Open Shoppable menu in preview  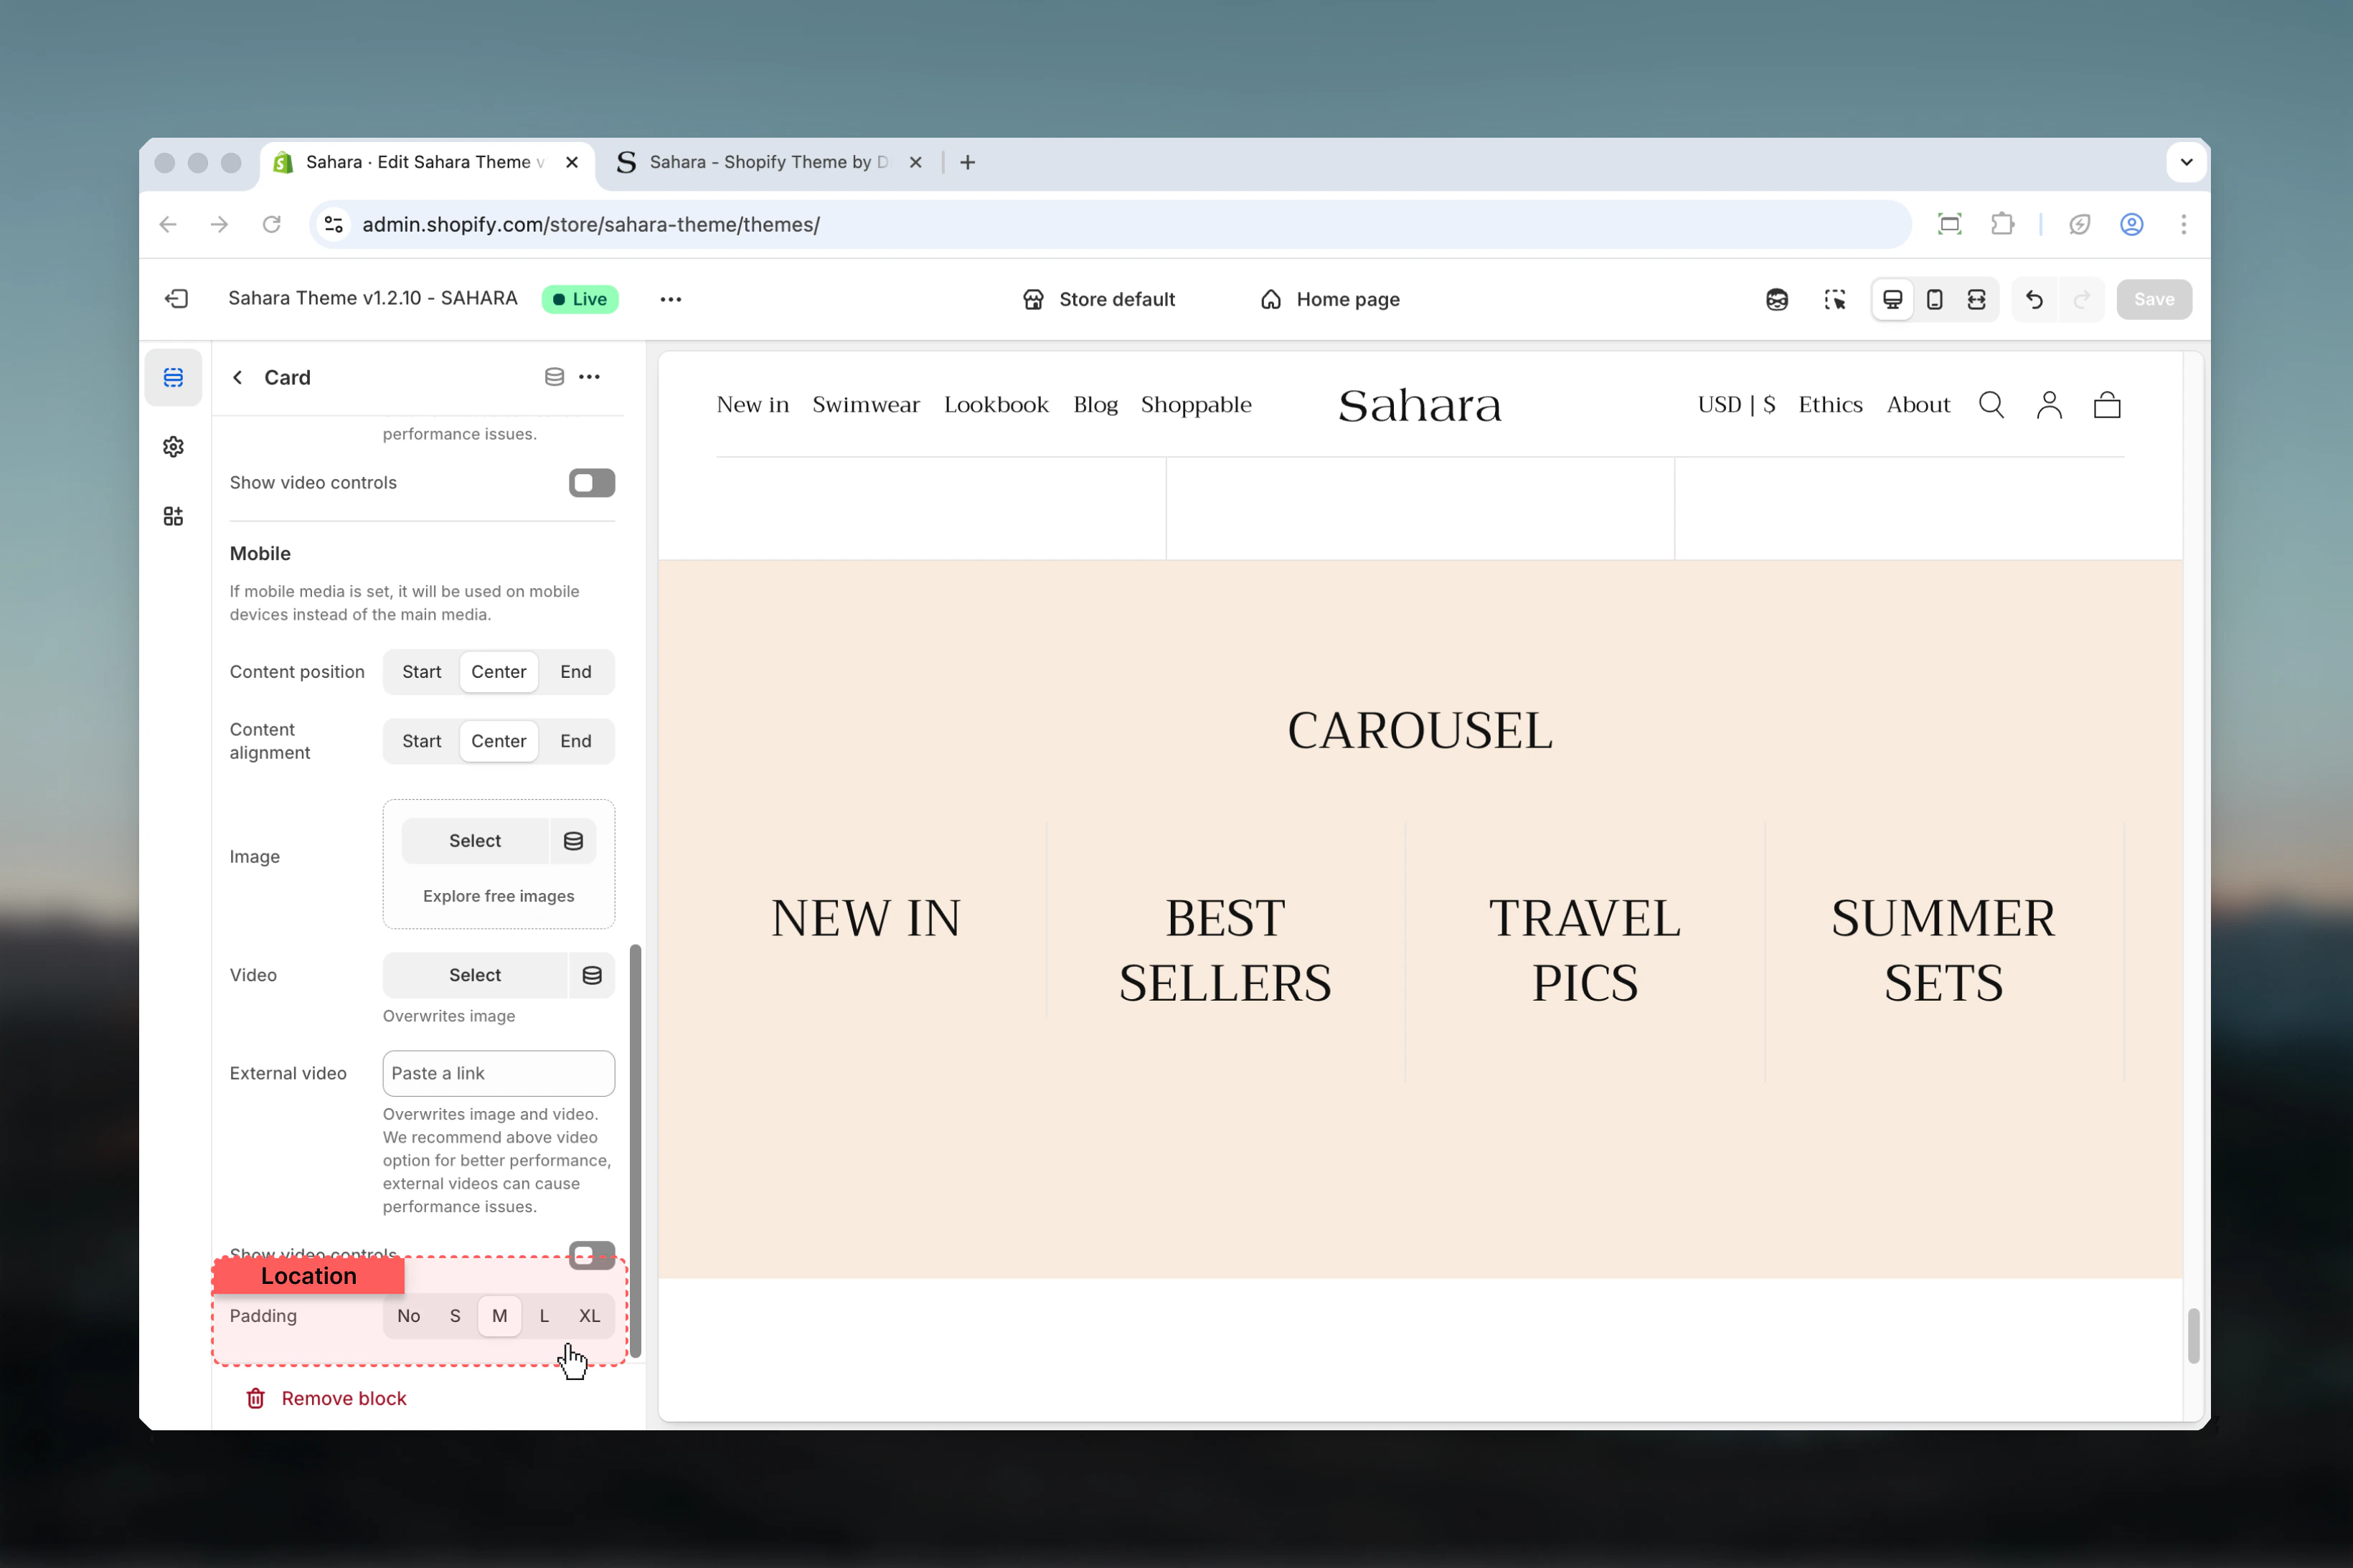pos(1196,405)
